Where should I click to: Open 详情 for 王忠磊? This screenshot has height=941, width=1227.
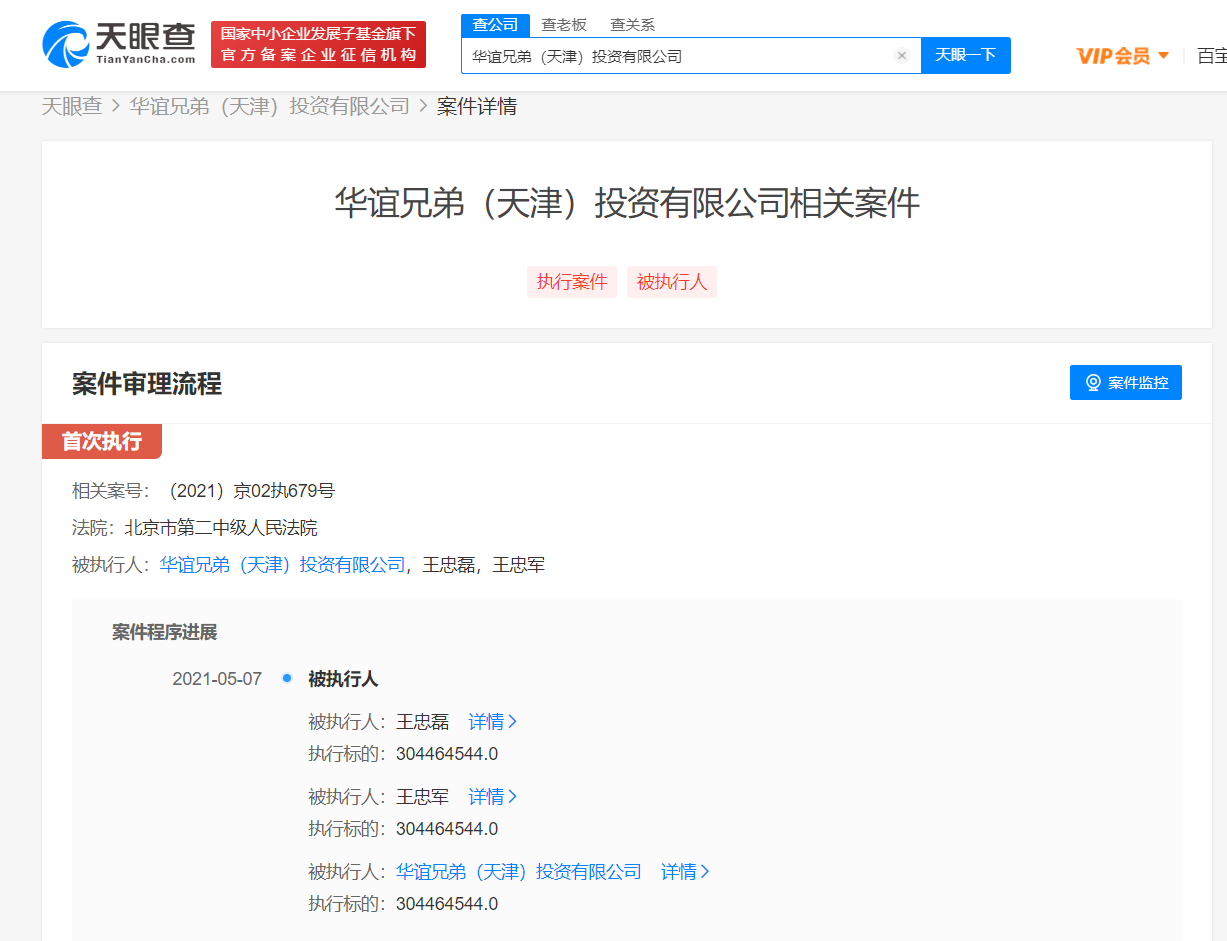click(492, 721)
